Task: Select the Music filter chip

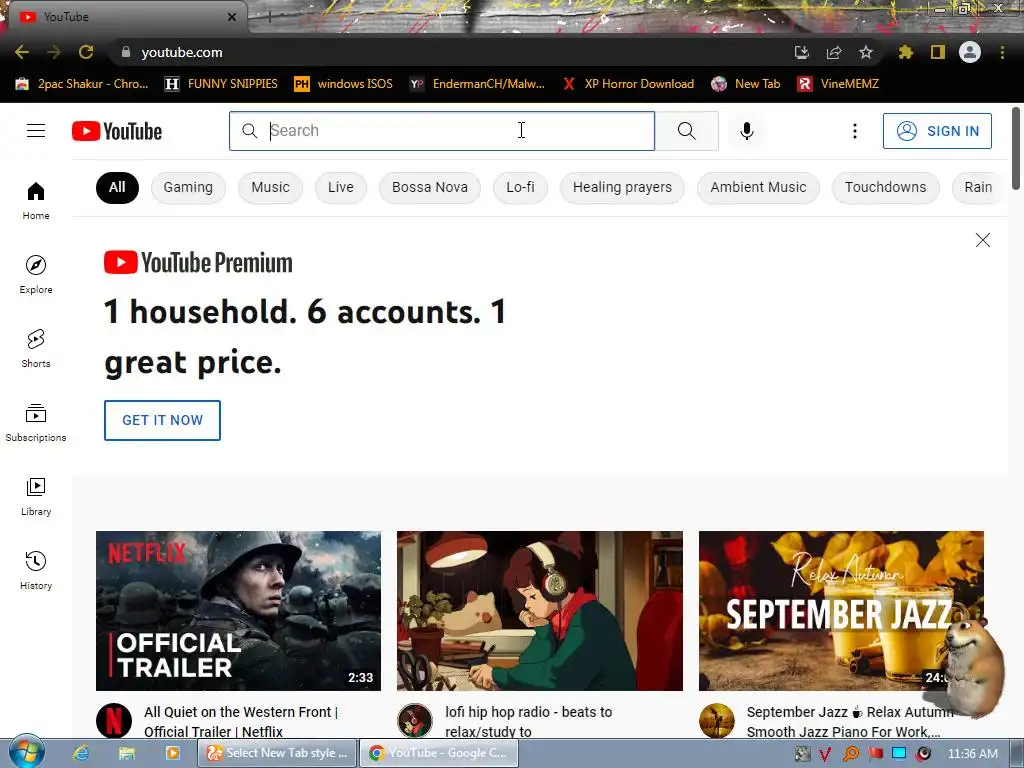Action: coord(270,187)
